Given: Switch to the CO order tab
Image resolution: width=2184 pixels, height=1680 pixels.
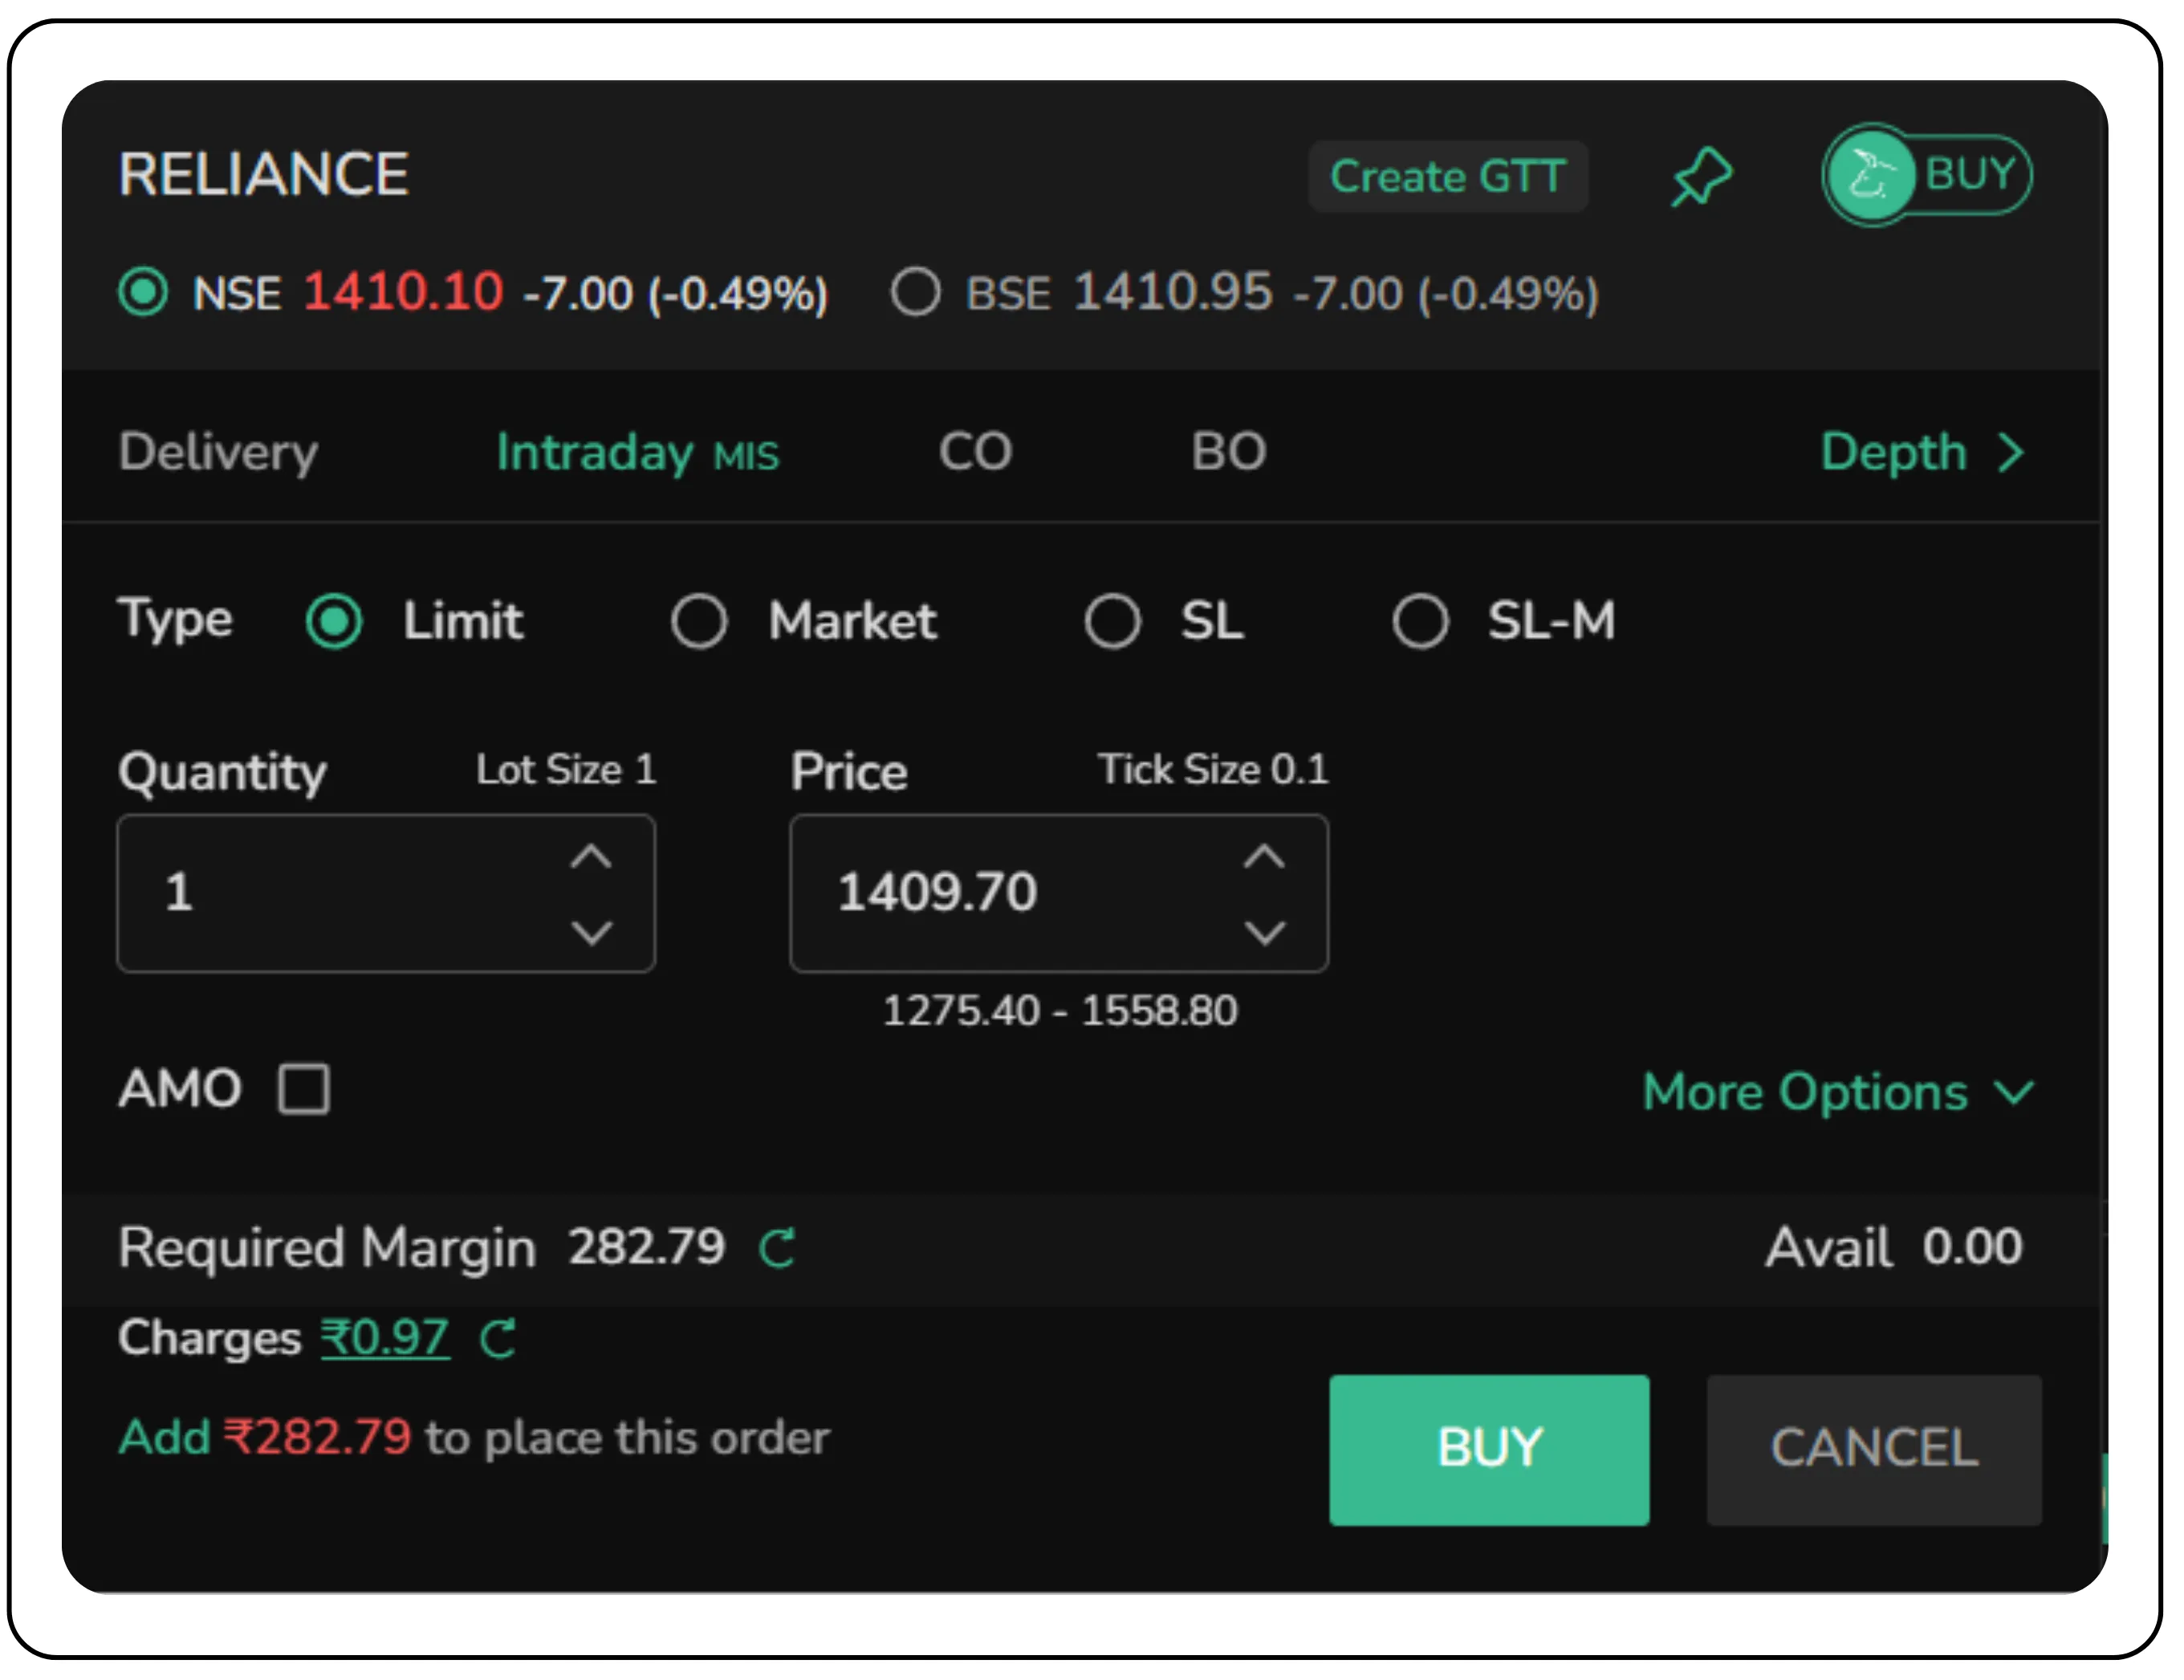Looking at the screenshot, I should pos(976,452).
